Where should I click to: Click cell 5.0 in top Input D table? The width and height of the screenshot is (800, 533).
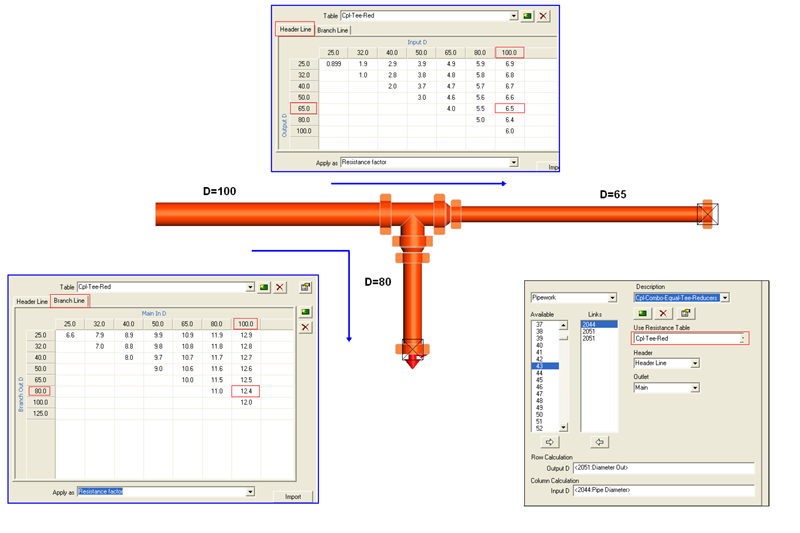tap(480, 120)
